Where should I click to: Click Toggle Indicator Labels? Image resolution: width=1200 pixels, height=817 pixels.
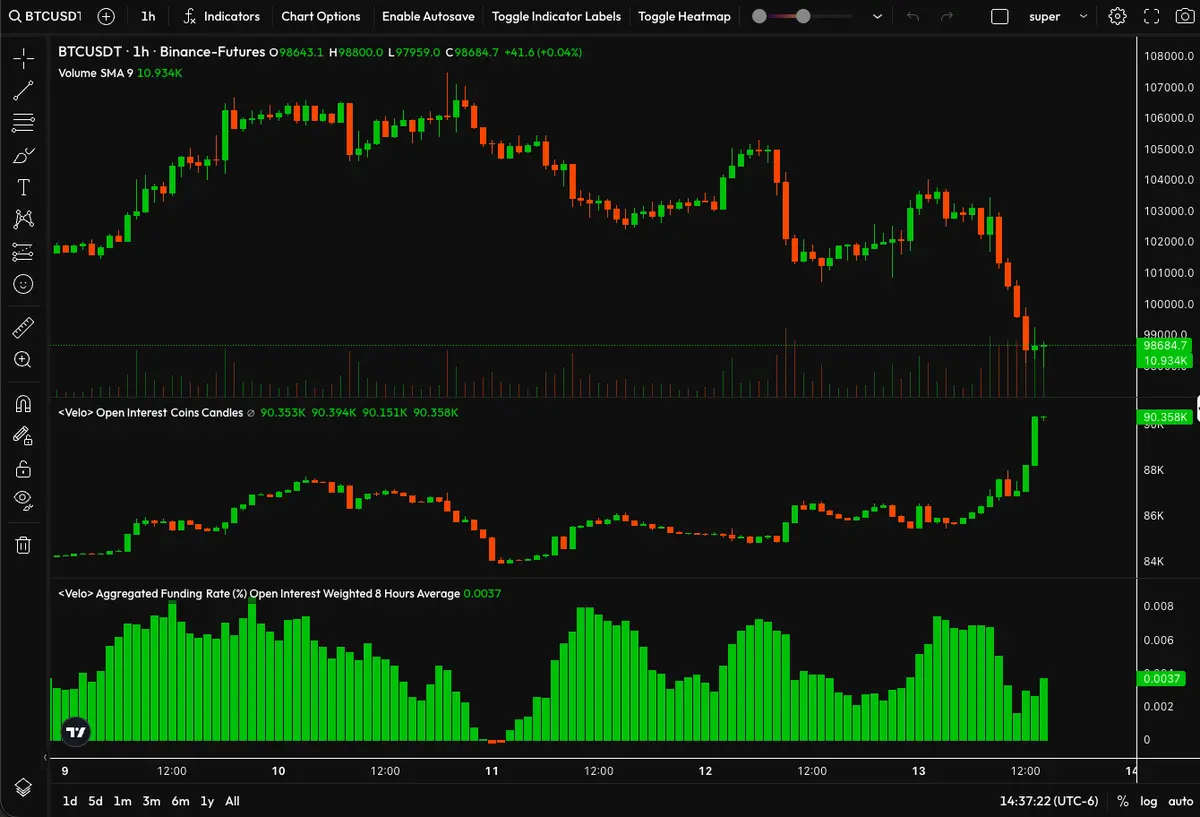[x=556, y=16]
